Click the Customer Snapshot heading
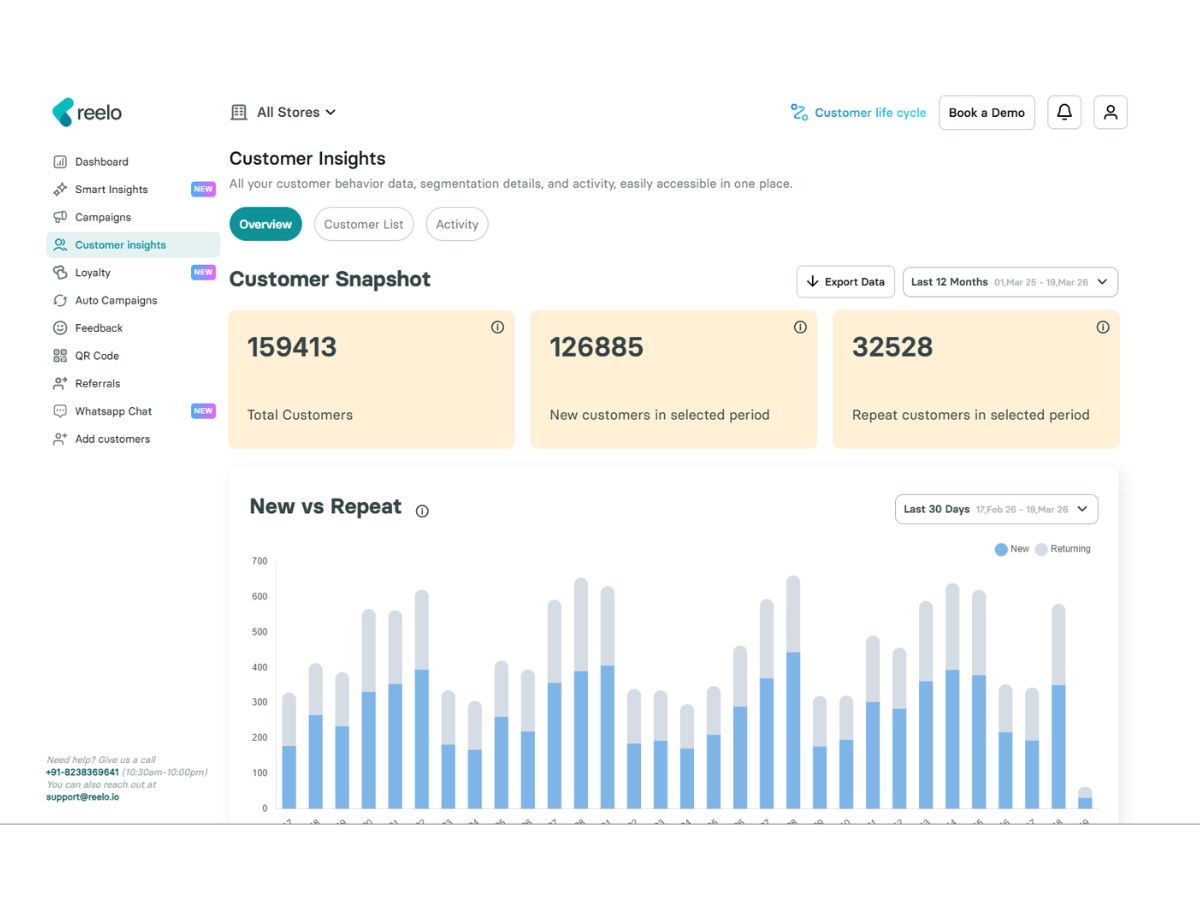This screenshot has height=900, width=1200. click(330, 279)
